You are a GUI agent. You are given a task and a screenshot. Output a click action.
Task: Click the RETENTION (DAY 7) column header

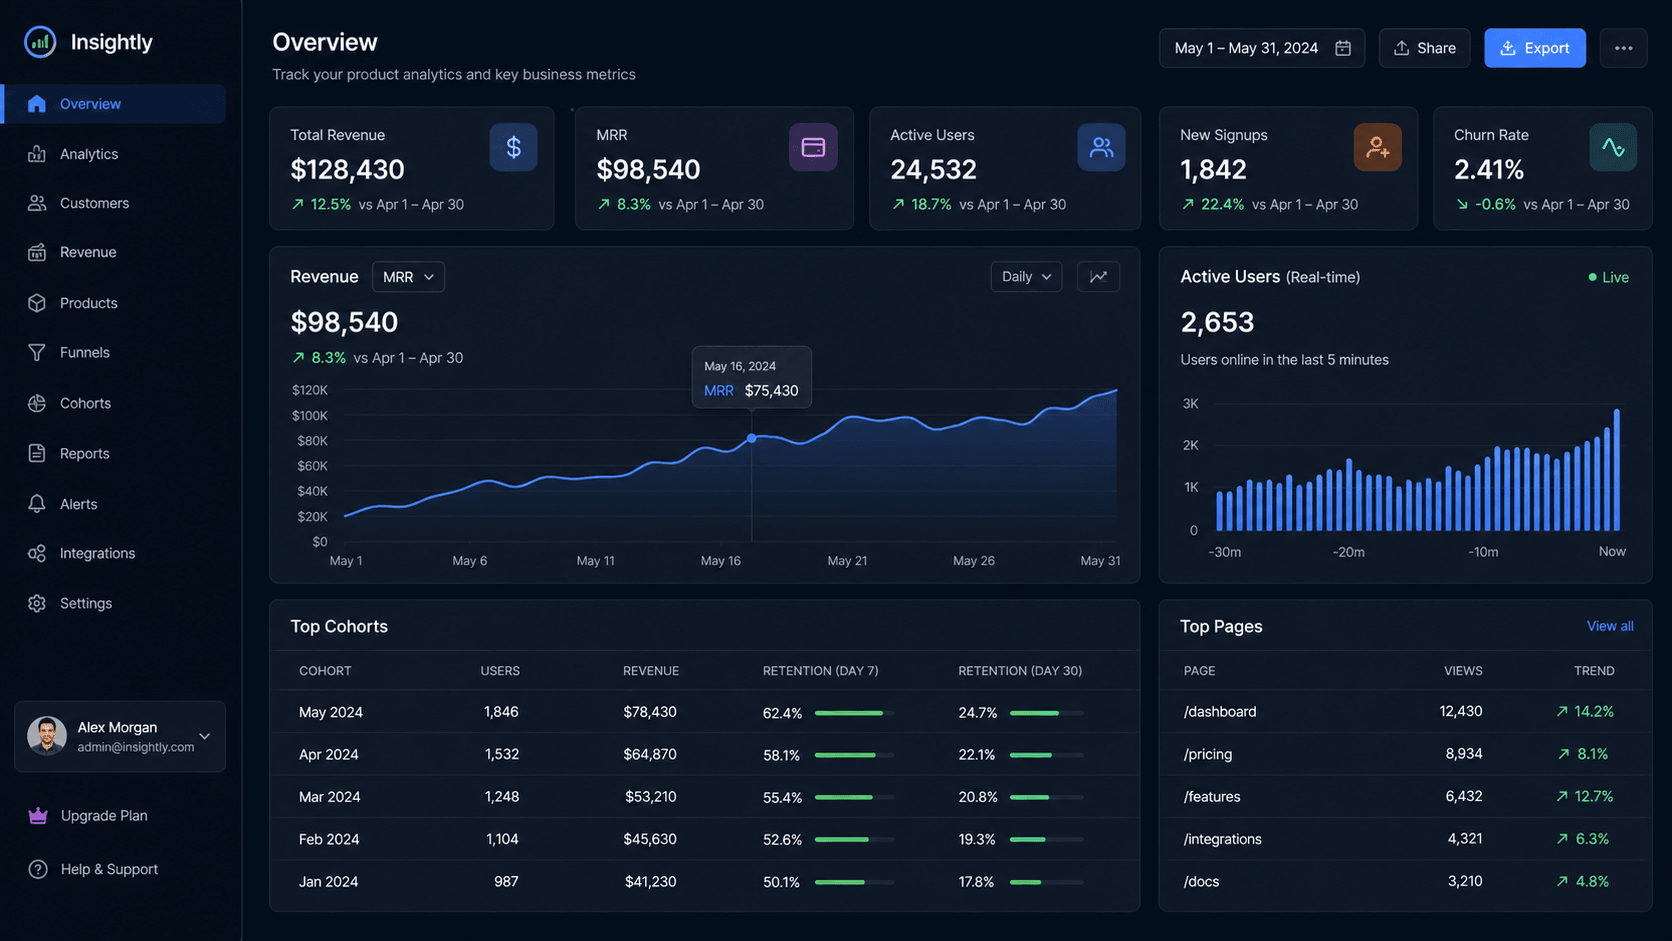point(821,671)
